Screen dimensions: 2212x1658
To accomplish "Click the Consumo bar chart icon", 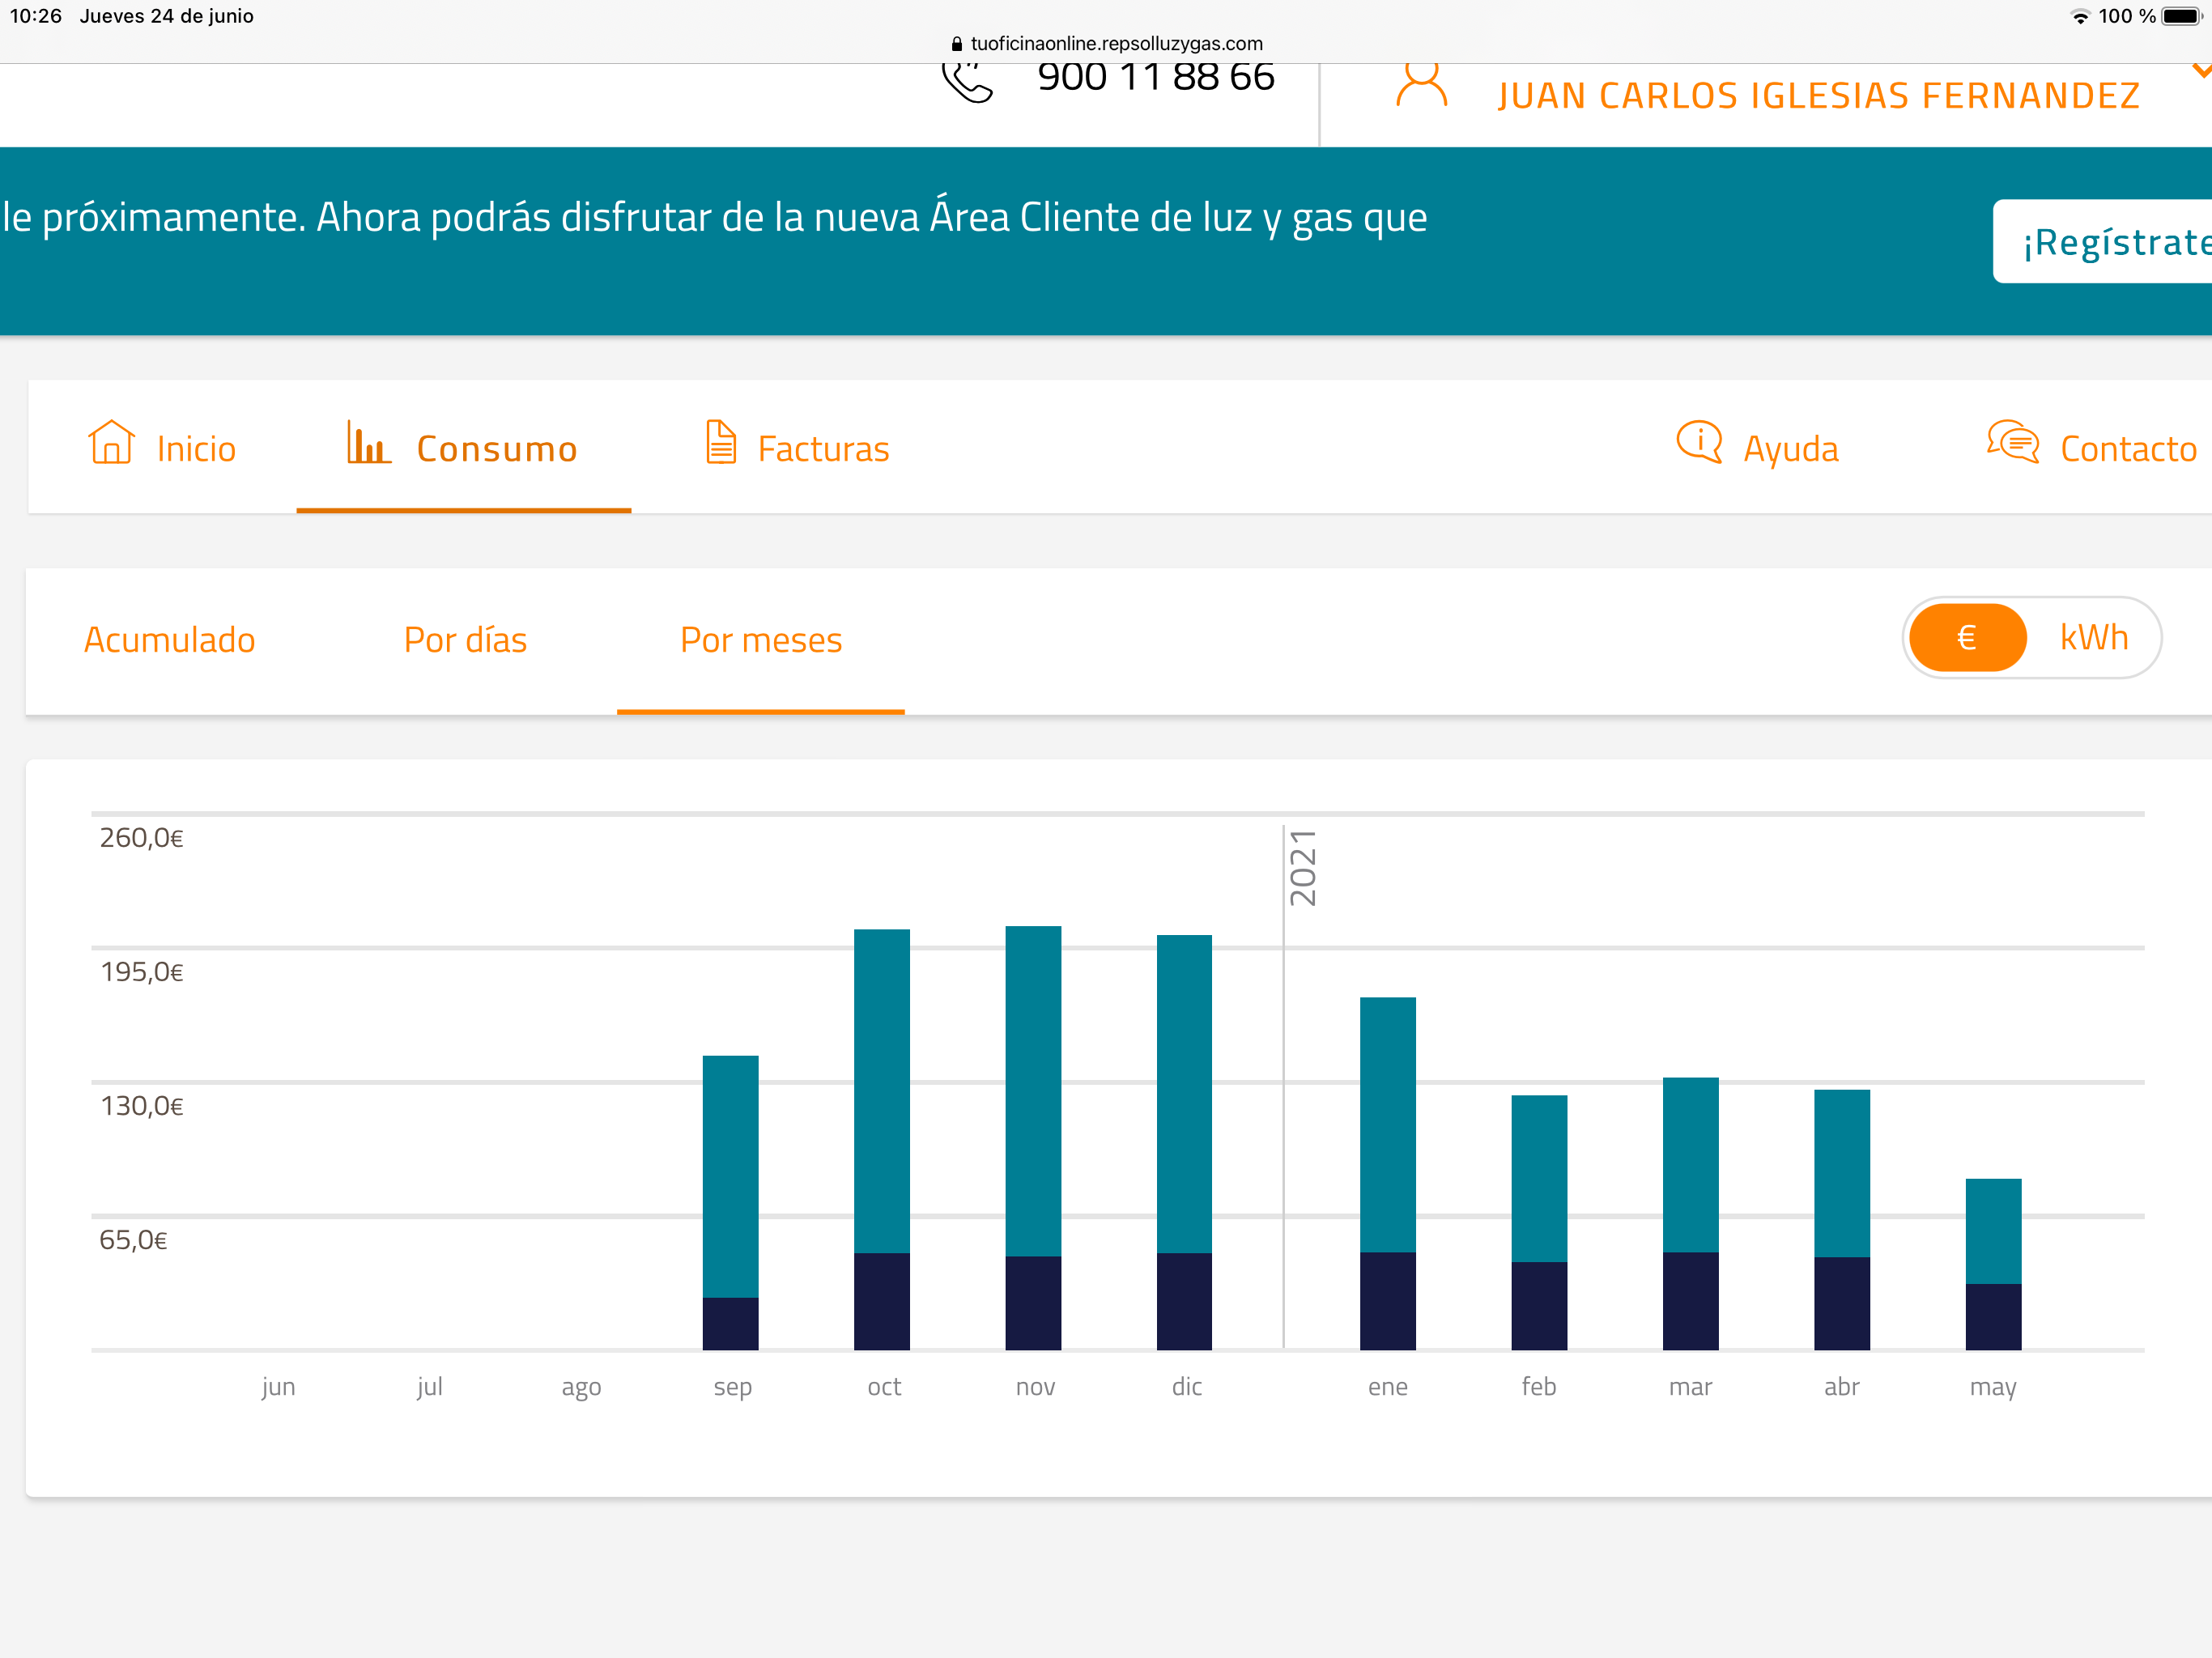I will point(368,442).
